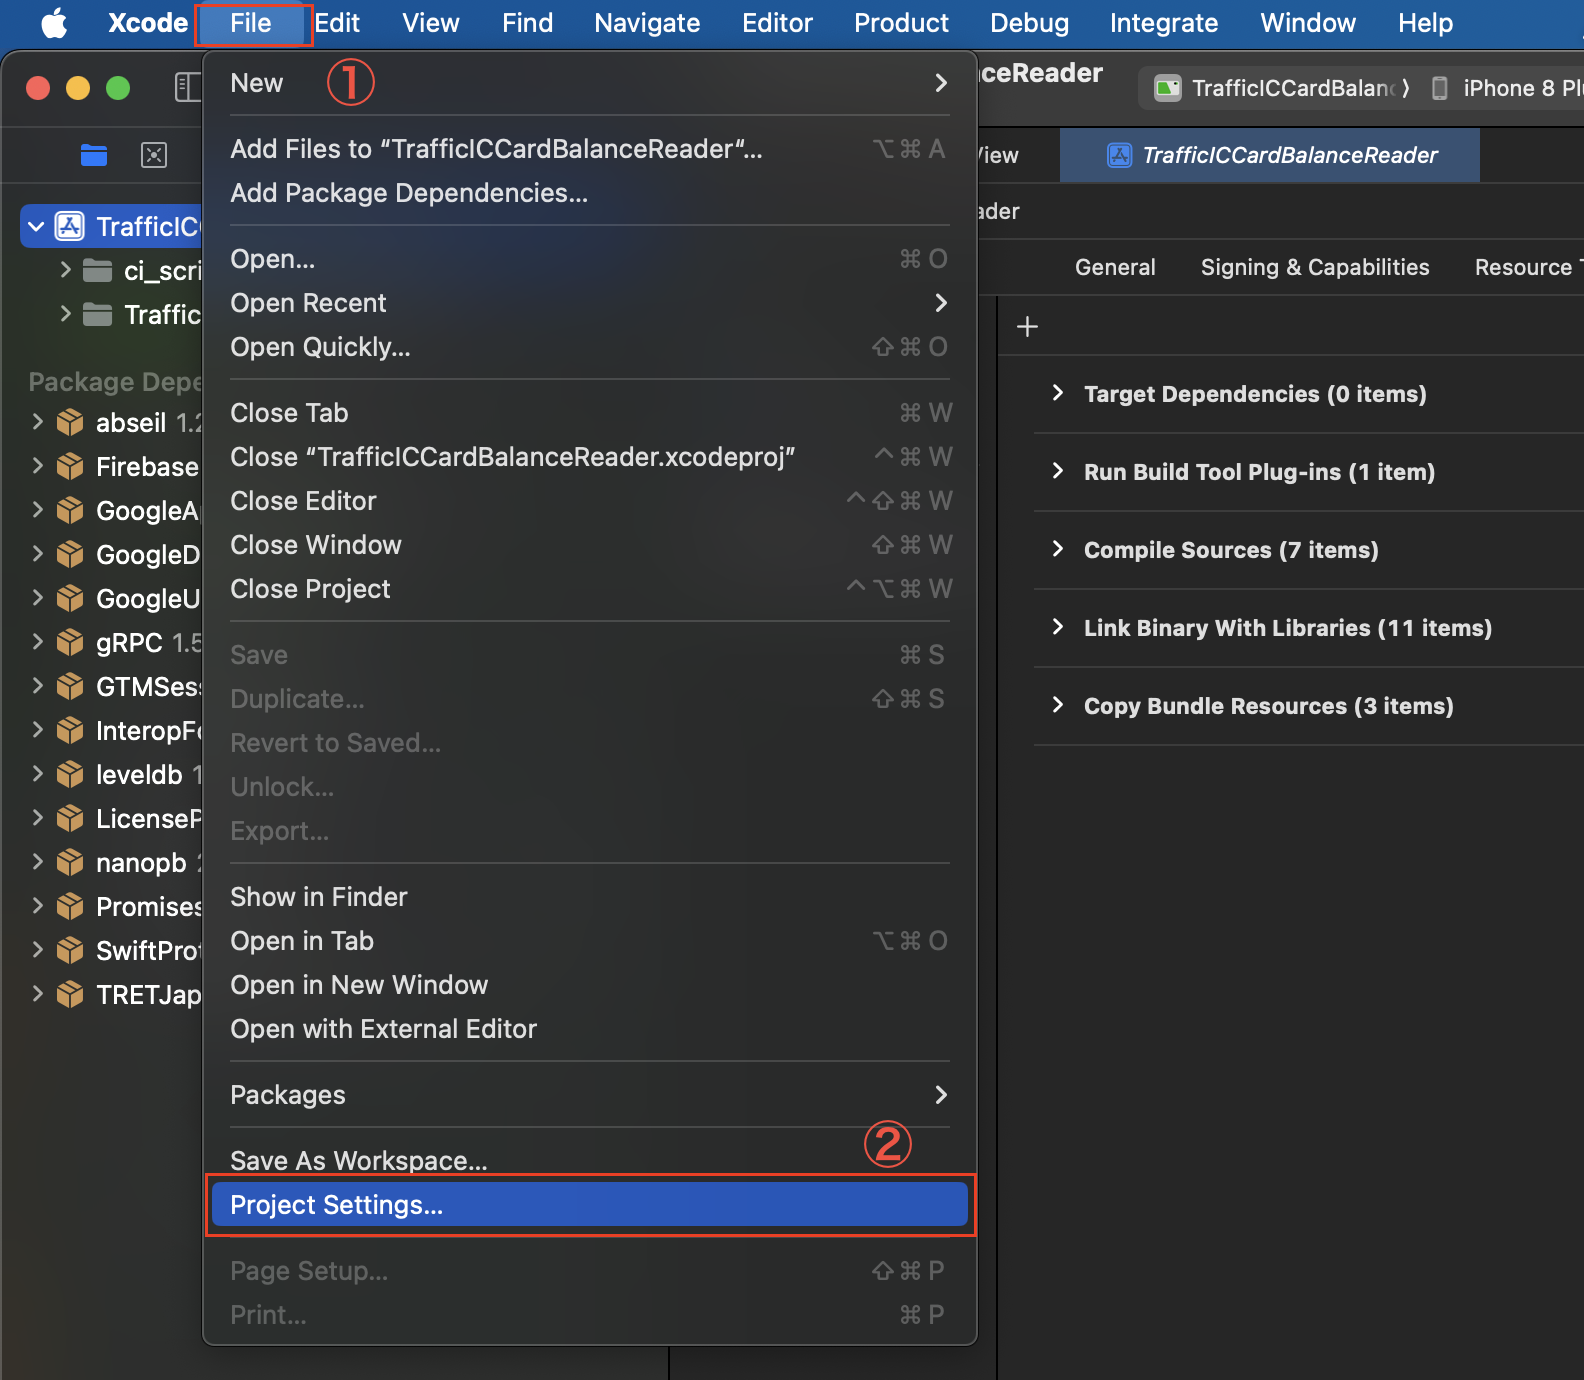Viewport: 1584px width, 1380px height.
Task: Click the abseil package icon
Action: tap(70, 423)
